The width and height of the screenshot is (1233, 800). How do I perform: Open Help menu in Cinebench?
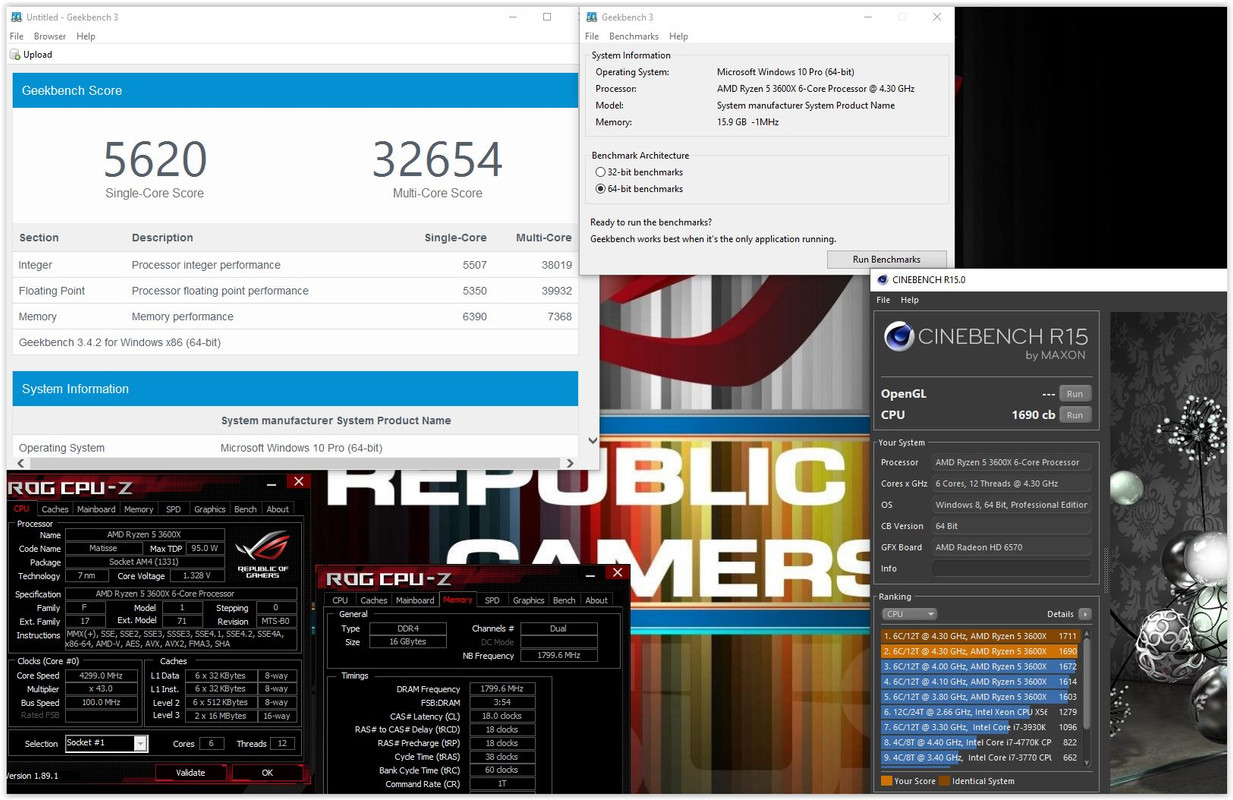point(909,300)
